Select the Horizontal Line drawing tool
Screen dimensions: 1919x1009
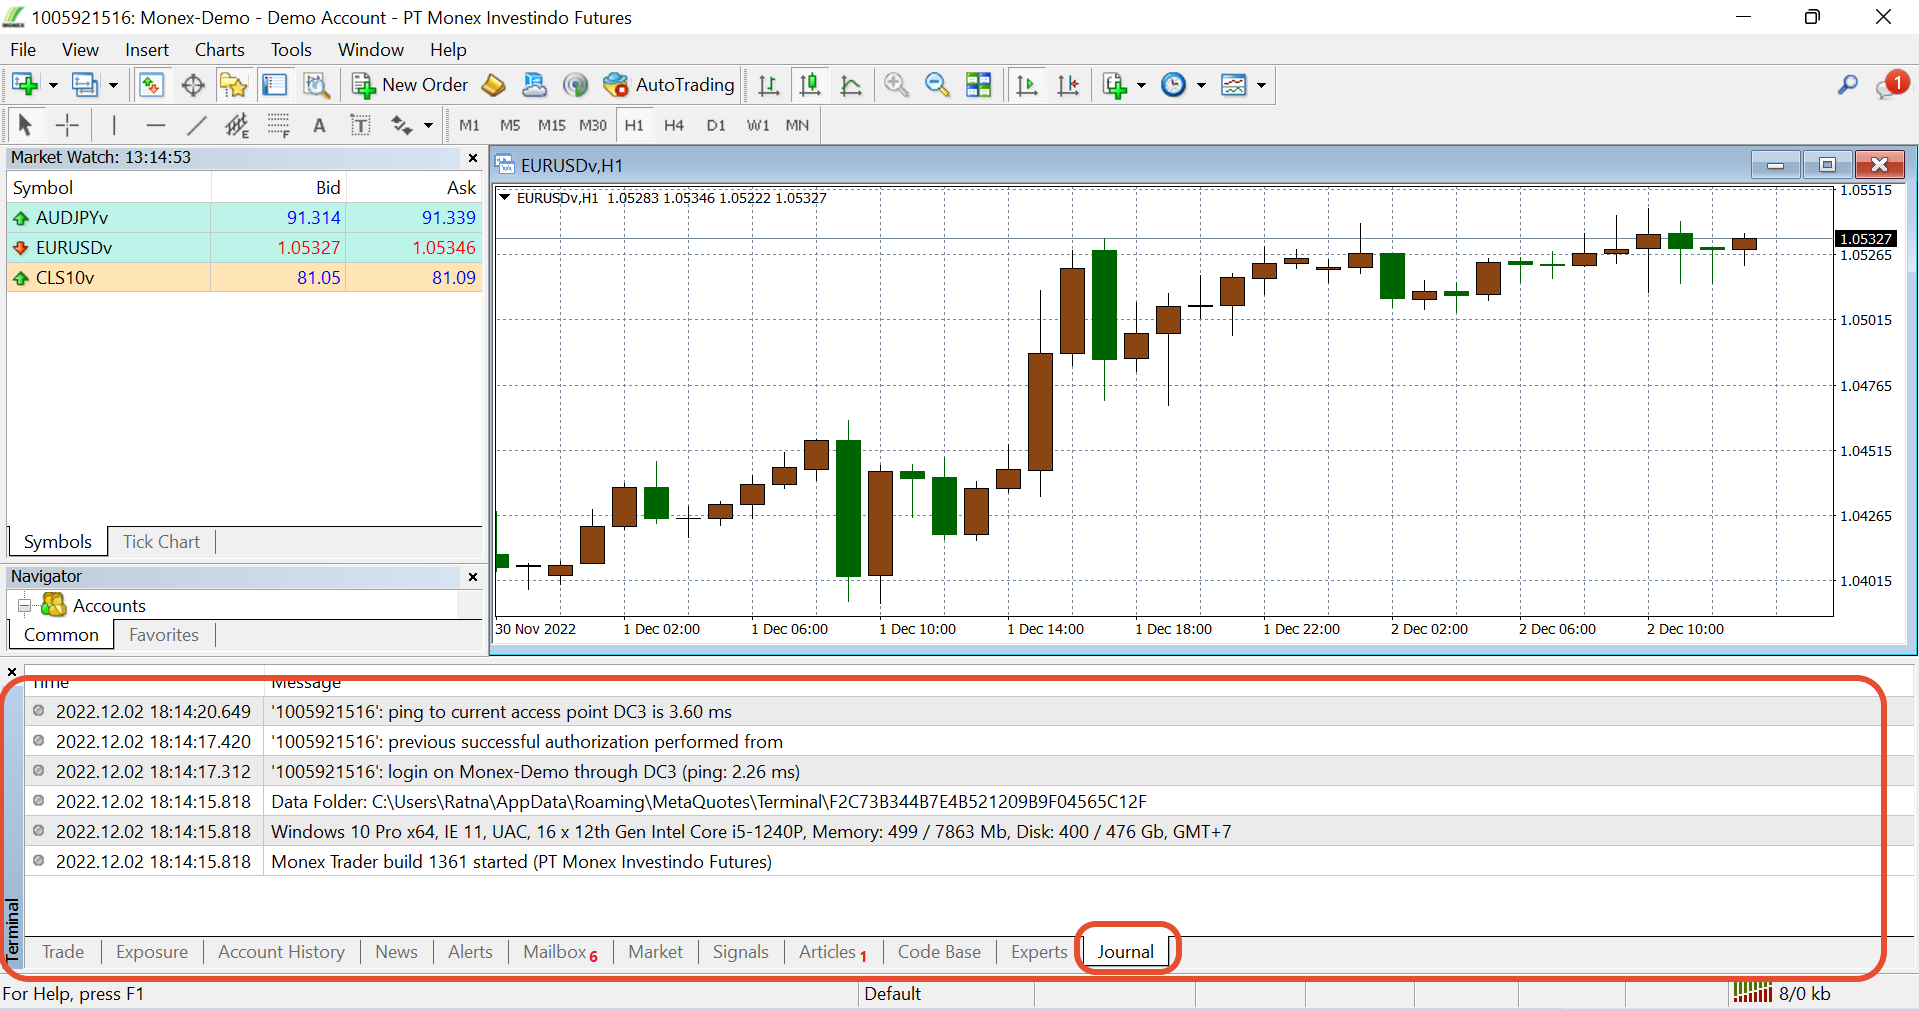[155, 125]
